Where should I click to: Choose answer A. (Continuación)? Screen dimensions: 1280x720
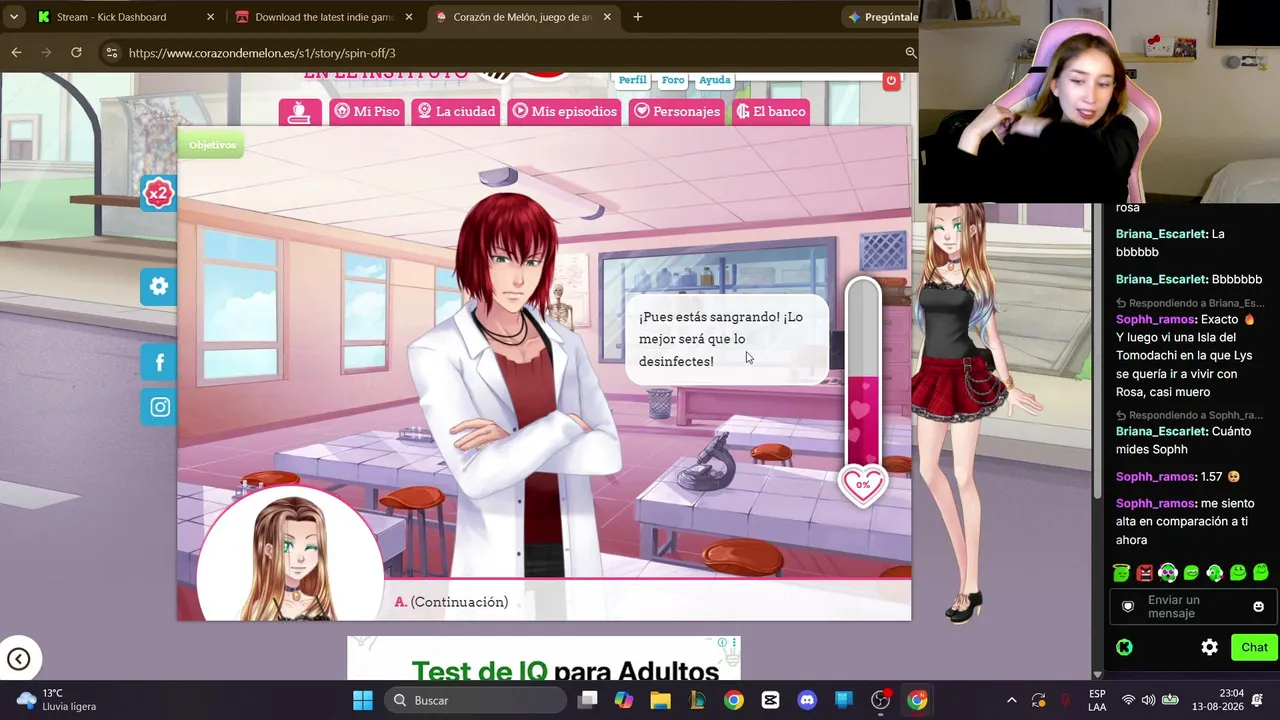pyautogui.click(x=451, y=602)
